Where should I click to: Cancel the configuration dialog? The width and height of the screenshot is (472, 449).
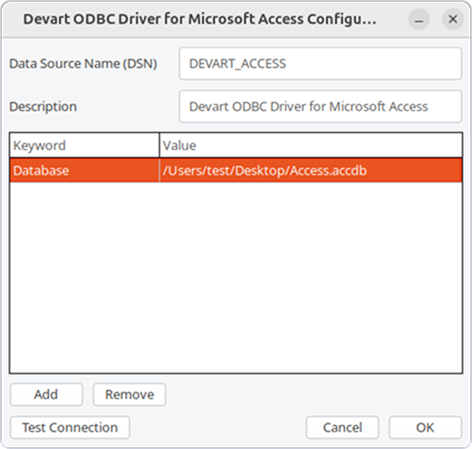(342, 427)
